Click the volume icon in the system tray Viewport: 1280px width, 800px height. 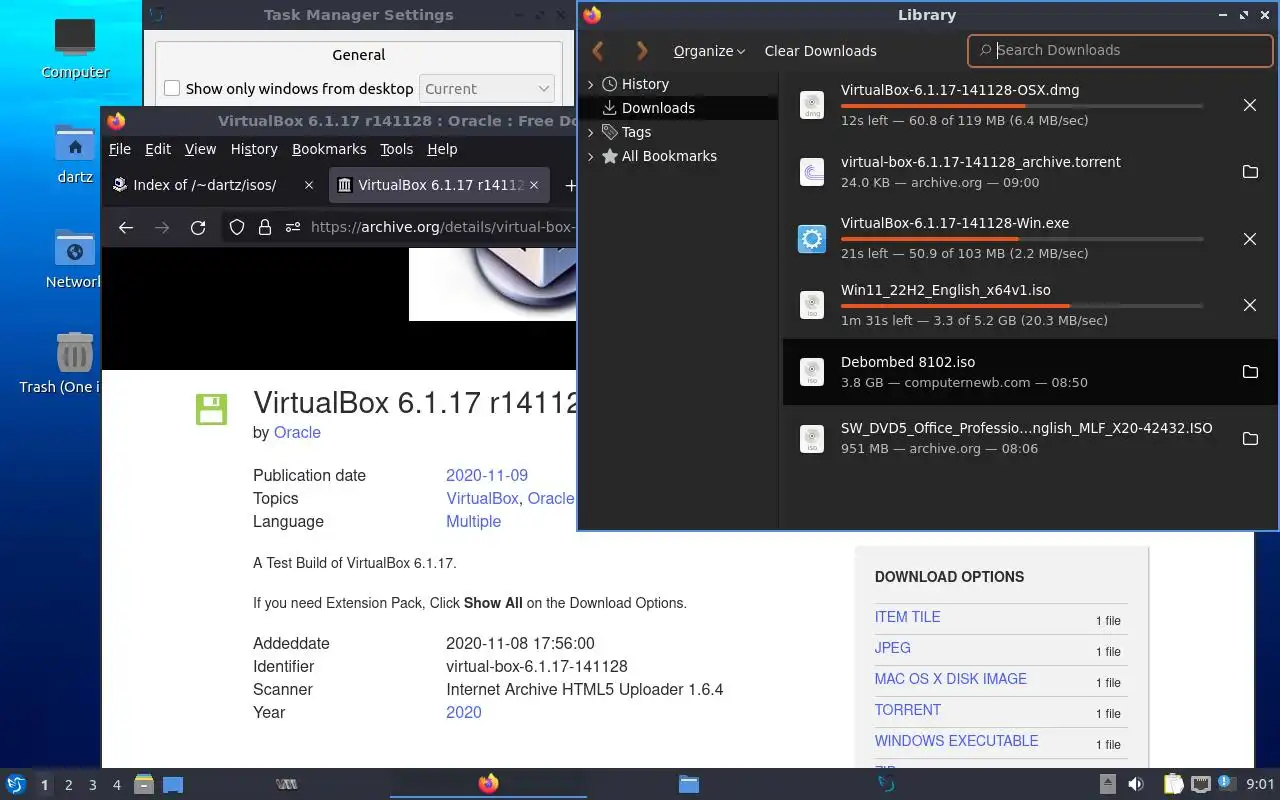(1136, 784)
